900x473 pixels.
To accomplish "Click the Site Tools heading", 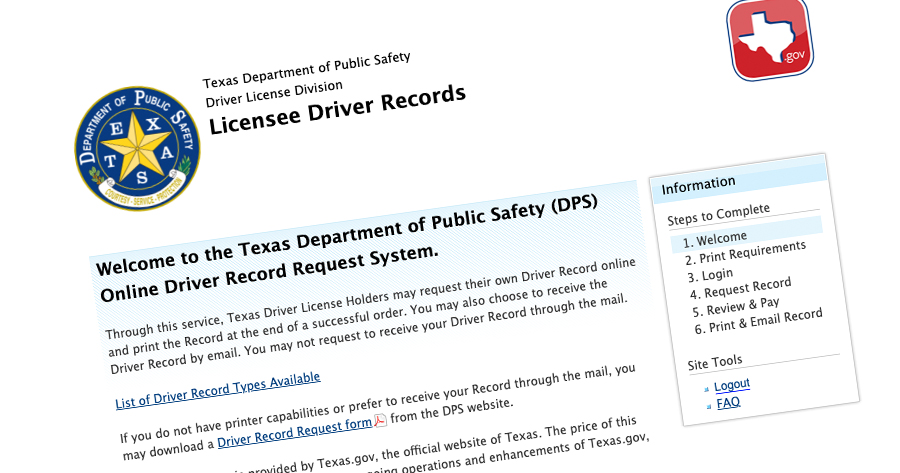I will (x=715, y=363).
